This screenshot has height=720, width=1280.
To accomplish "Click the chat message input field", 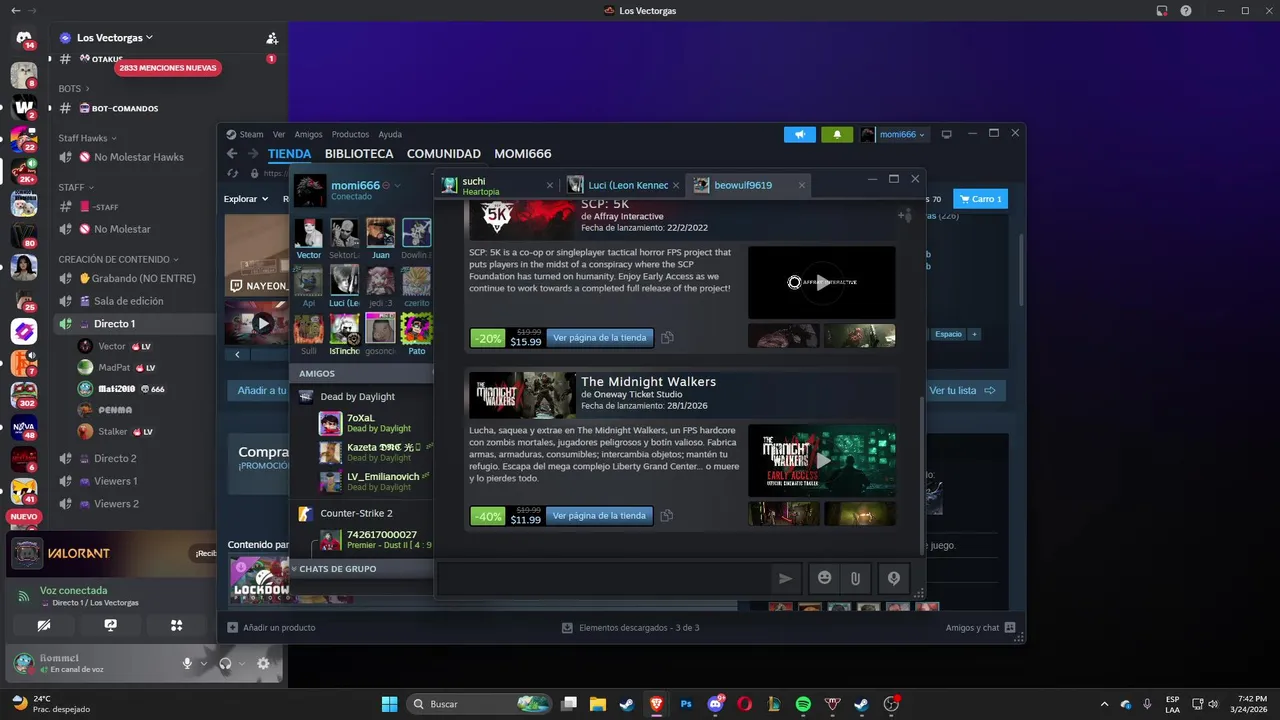I will click(603, 578).
